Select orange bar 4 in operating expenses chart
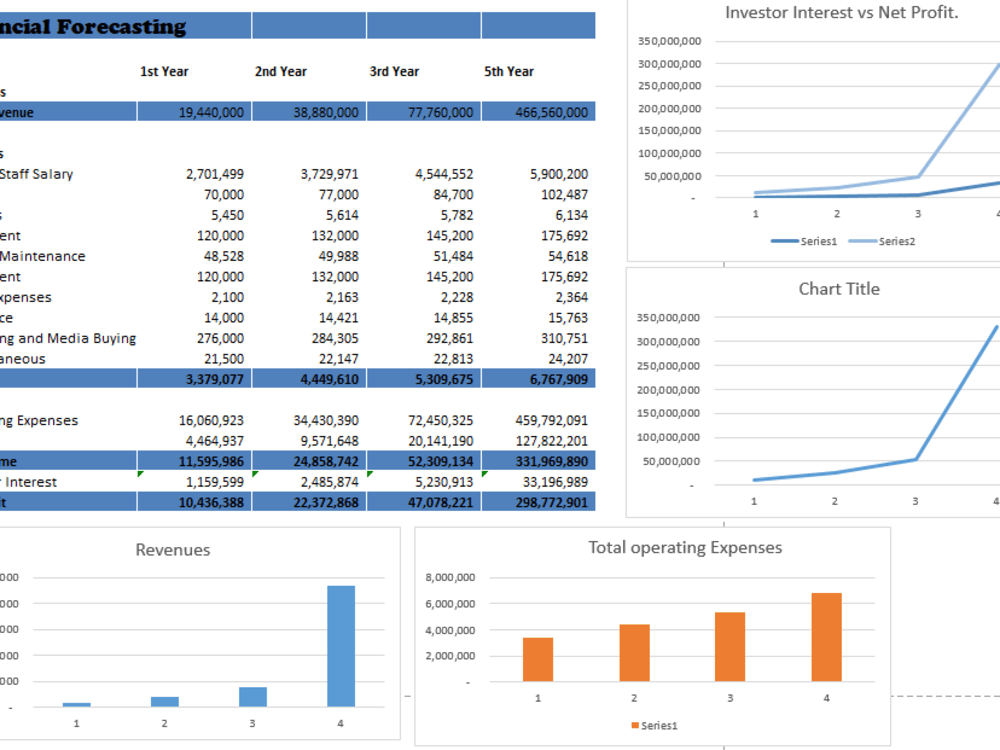Image resolution: width=1000 pixels, height=750 pixels. [827, 637]
